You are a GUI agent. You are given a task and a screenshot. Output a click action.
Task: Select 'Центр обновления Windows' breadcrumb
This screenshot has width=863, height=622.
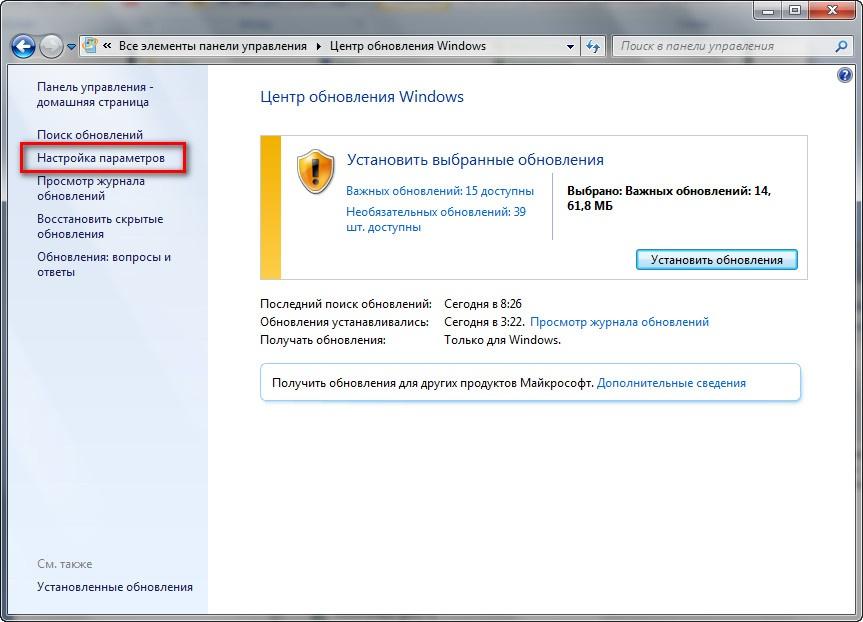pos(408,46)
